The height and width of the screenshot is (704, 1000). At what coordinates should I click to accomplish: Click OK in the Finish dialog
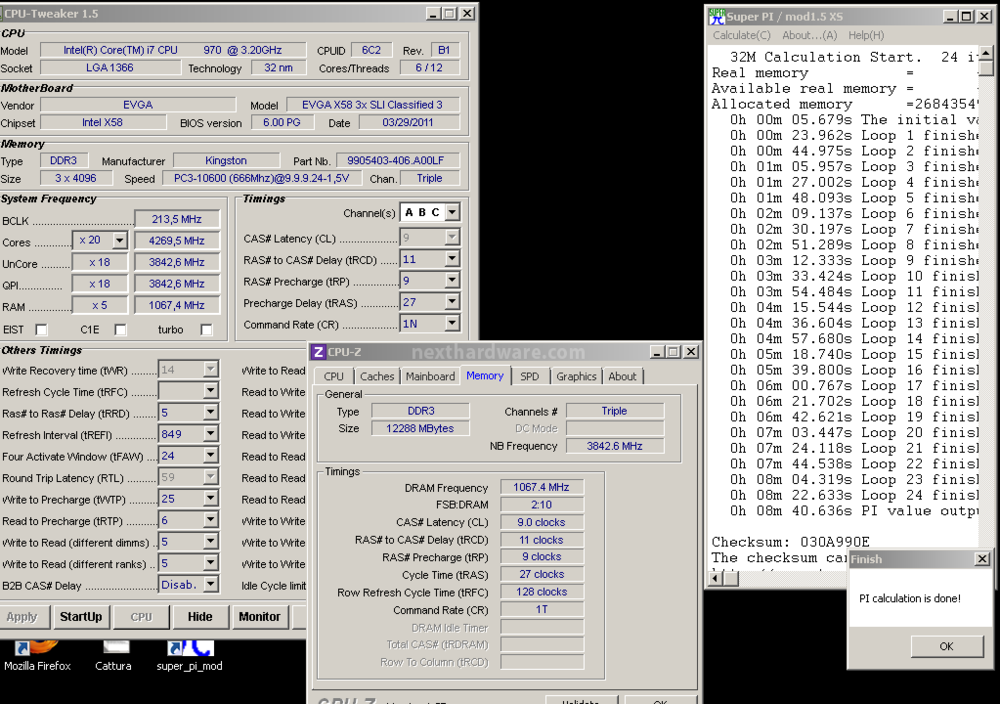tap(946, 646)
